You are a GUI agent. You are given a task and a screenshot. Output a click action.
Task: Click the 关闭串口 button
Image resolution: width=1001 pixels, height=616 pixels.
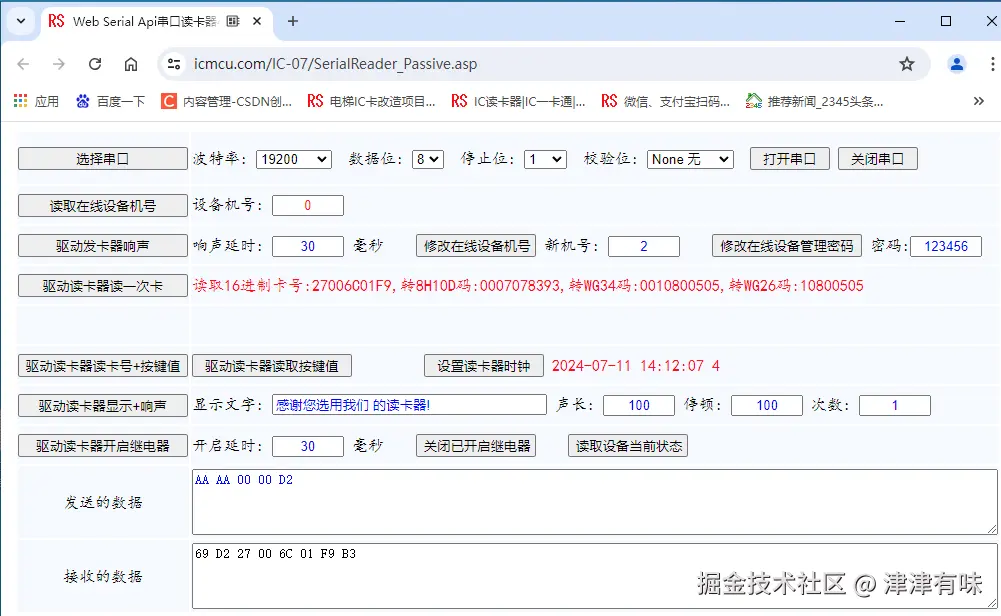(878, 159)
